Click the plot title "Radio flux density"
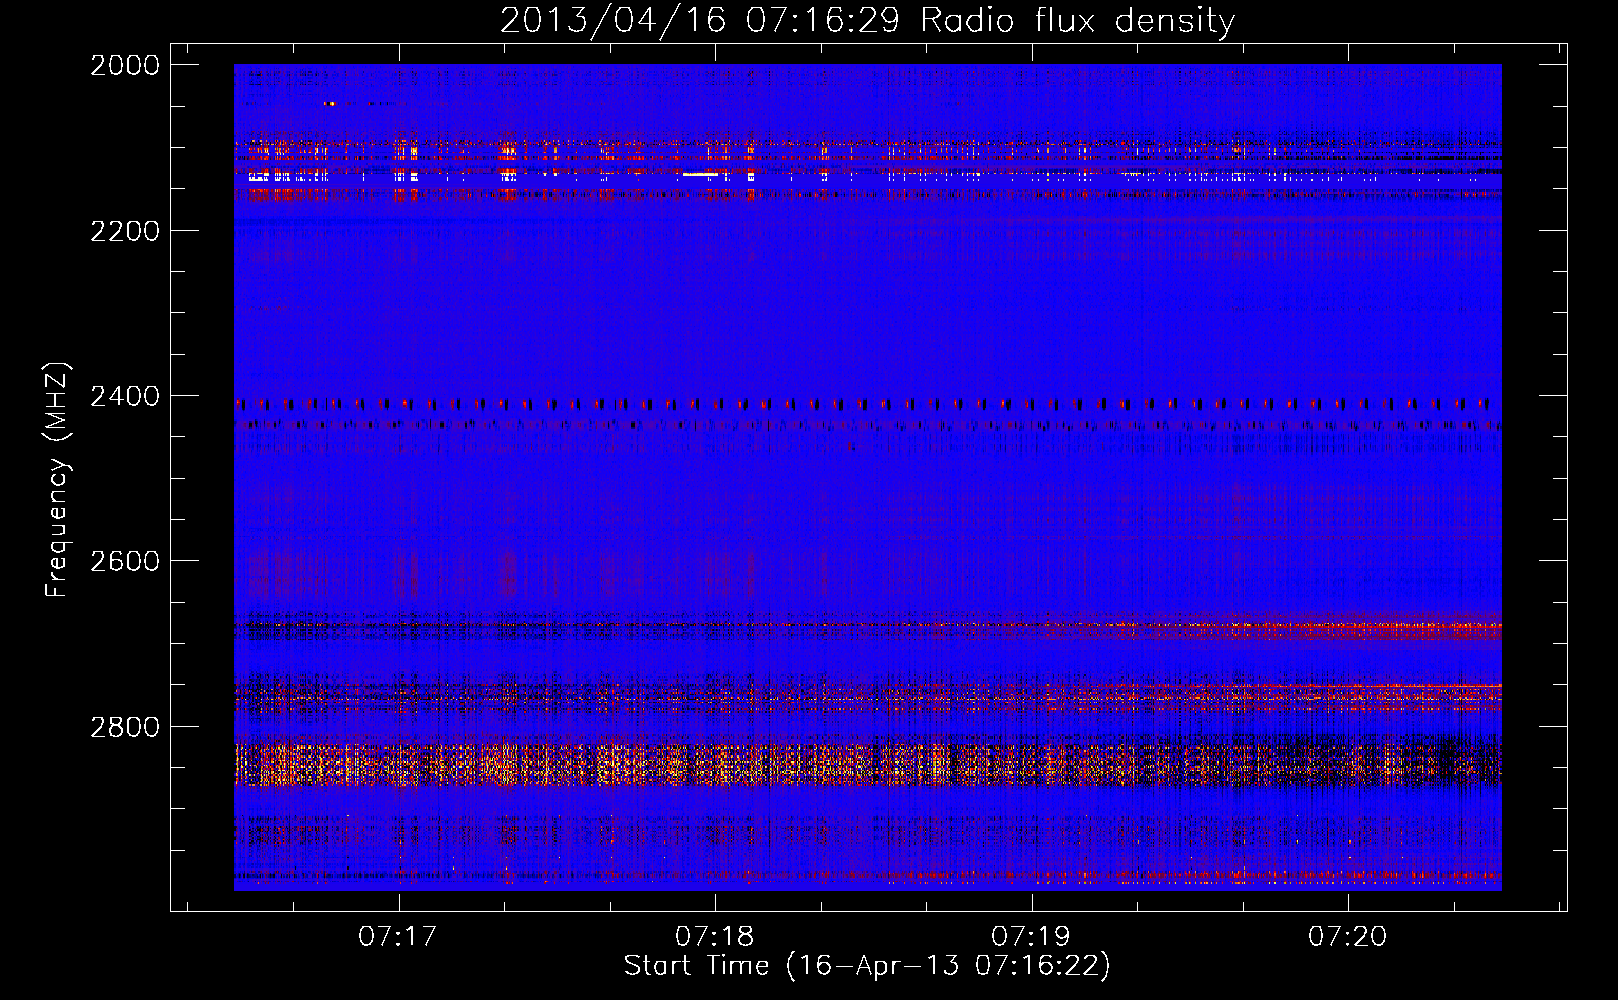1618x1000 pixels. click(1077, 21)
